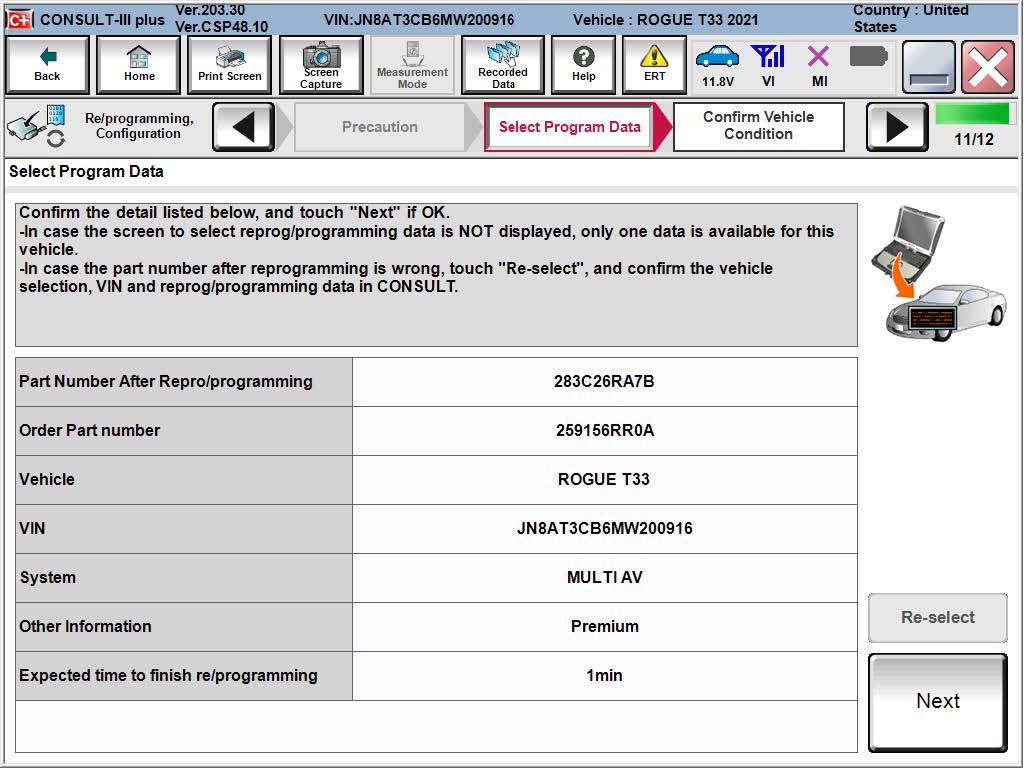Image resolution: width=1024 pixels, height=768 pixels.
Task: Click the MULTI AV system value
Action: coord(604,577)
